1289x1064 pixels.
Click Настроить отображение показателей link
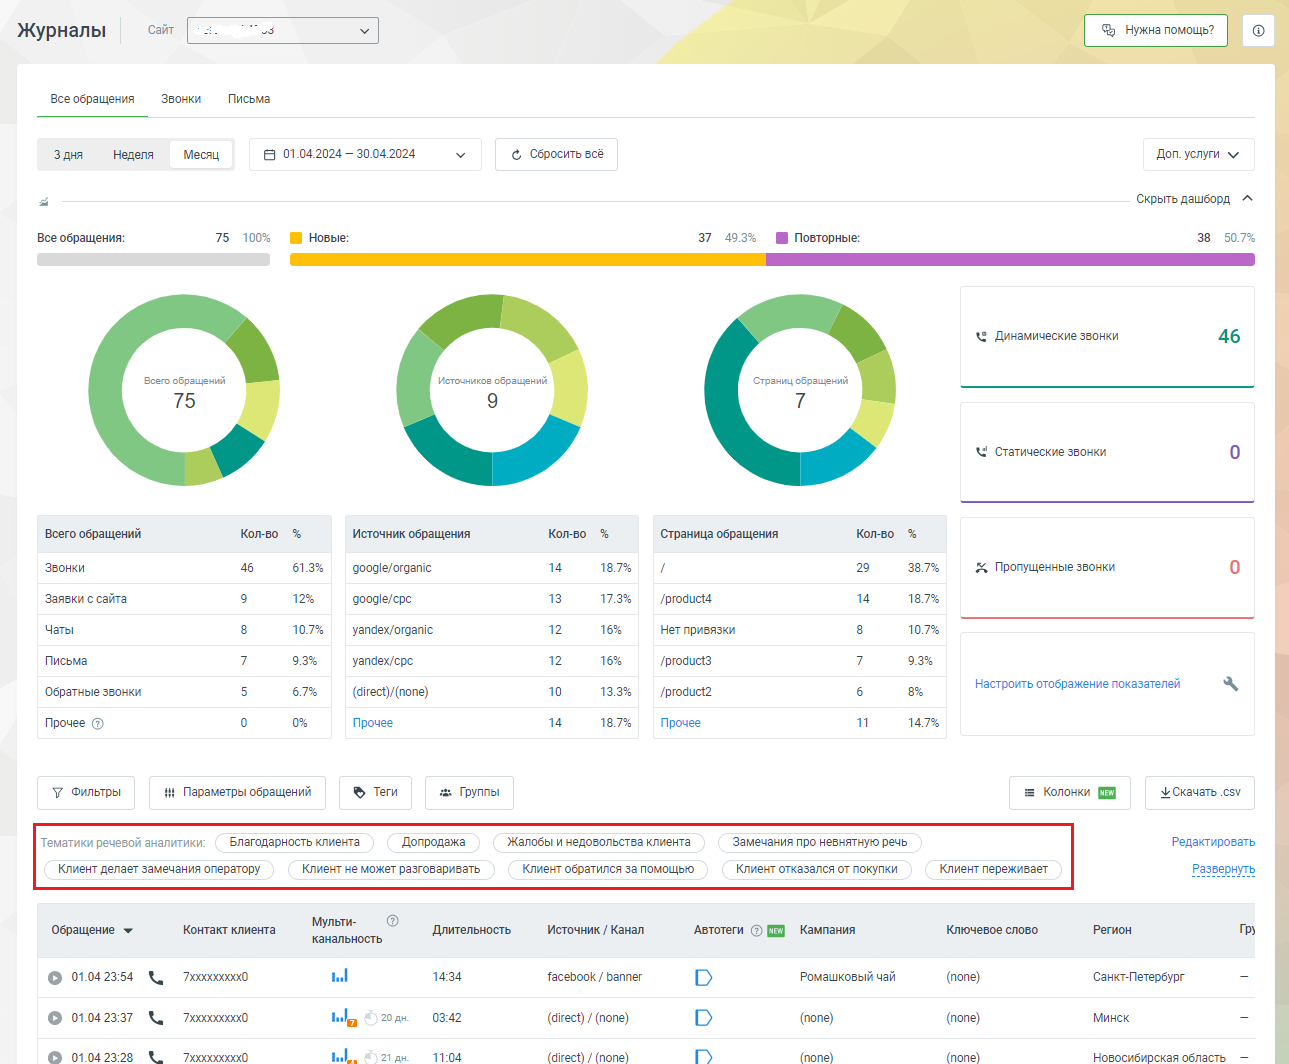[1077, 684]
